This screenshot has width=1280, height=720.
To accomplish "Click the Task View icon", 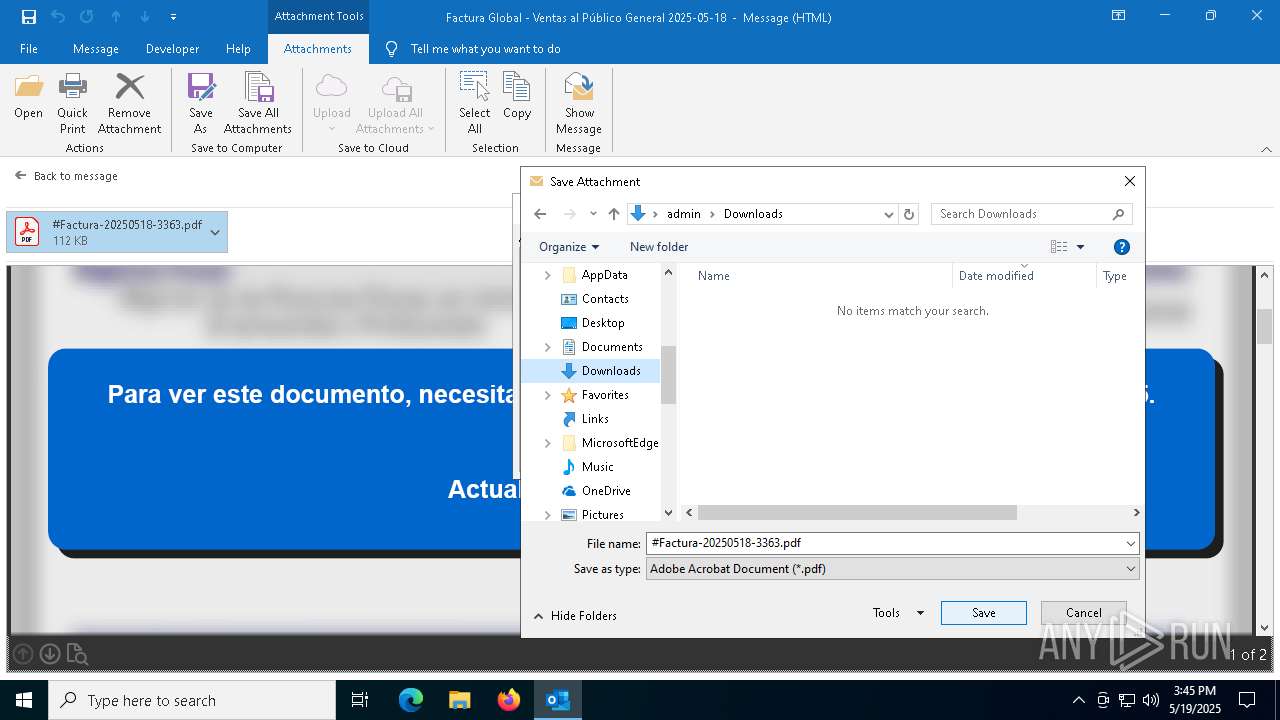I will coord(360,700).
